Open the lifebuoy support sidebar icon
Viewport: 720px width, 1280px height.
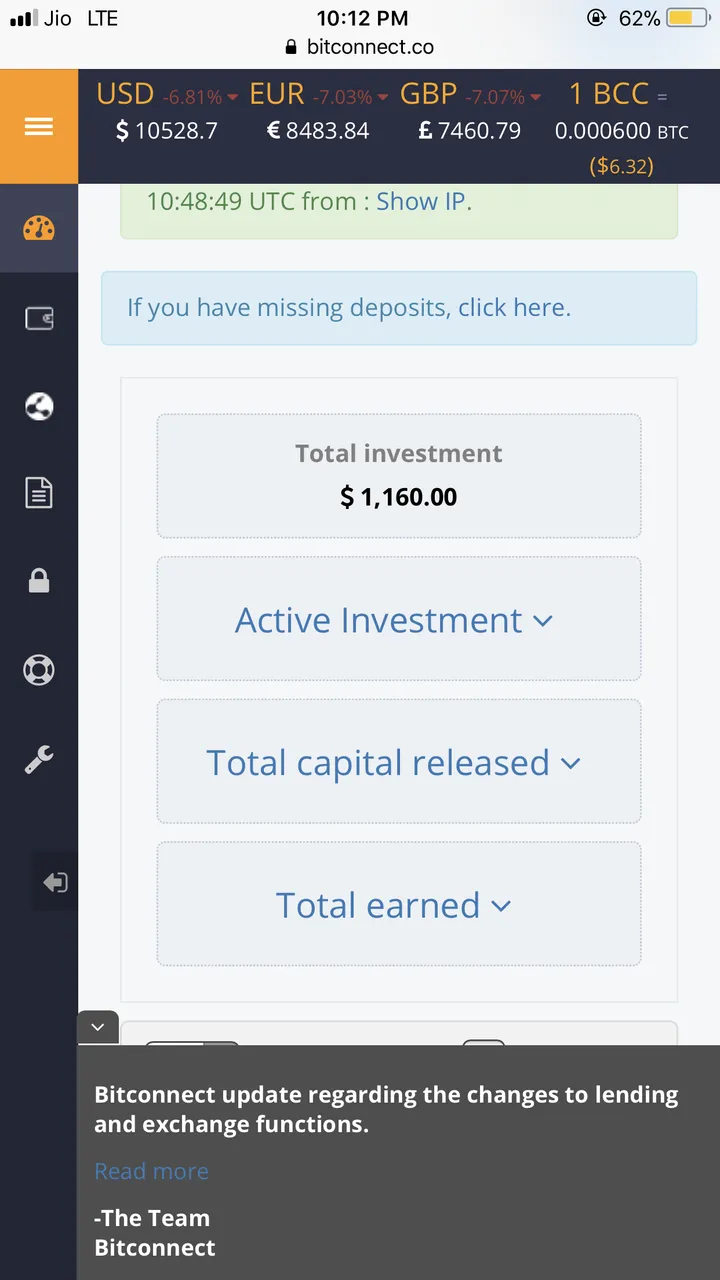tap(39, 669)
